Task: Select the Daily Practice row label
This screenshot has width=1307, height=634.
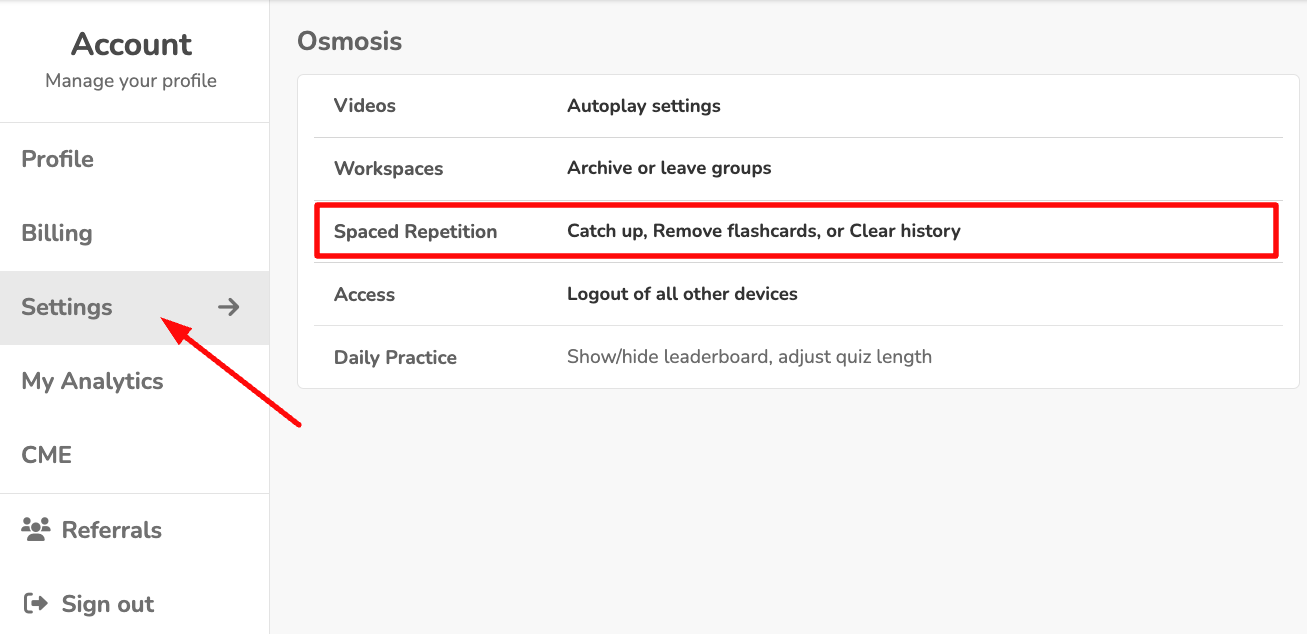Action: click(395, 357)
